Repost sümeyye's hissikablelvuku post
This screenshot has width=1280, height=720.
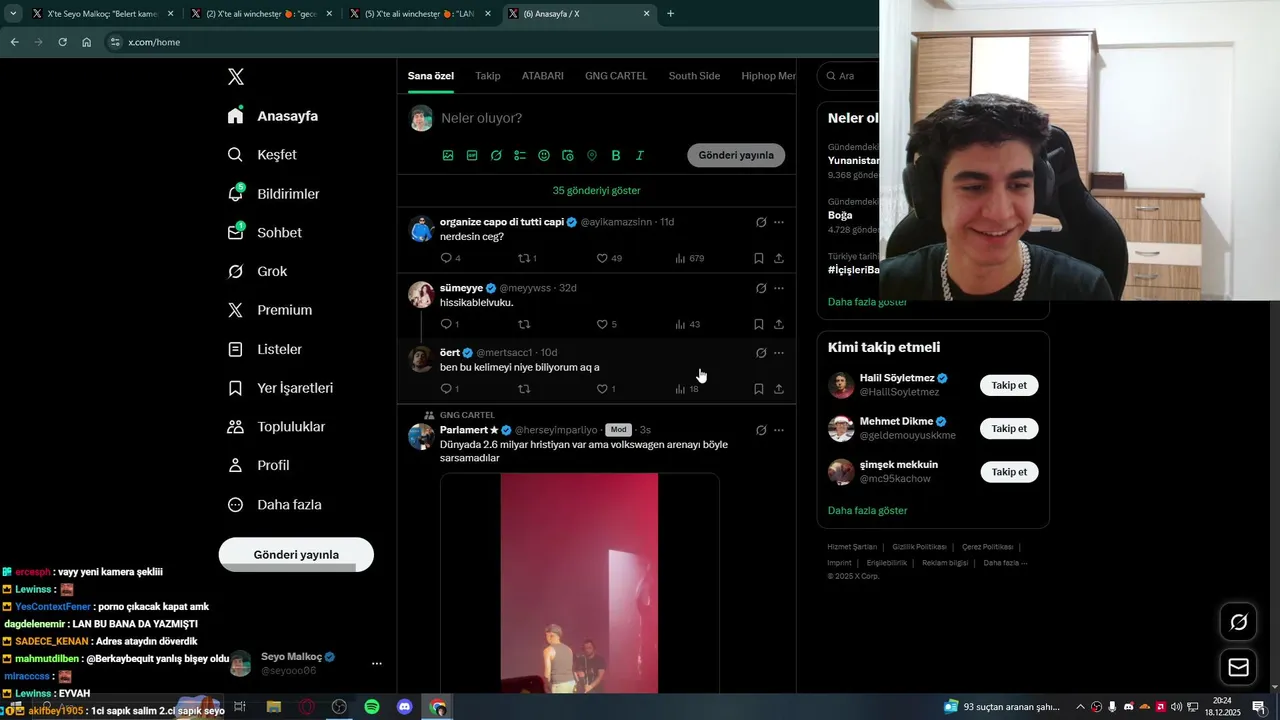(524, 324)
